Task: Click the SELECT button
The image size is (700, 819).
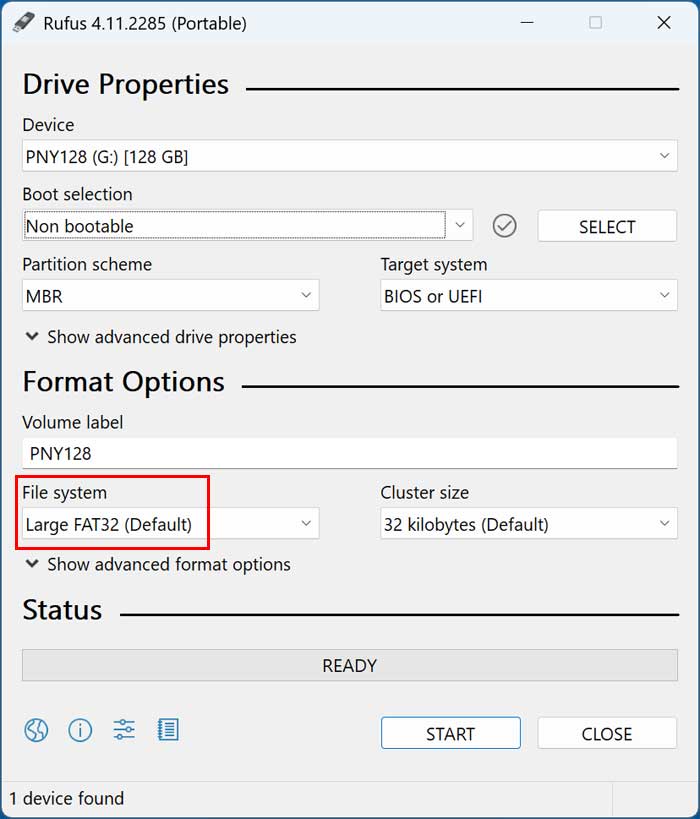Action: pyautogui.click(x=607, y=226)
